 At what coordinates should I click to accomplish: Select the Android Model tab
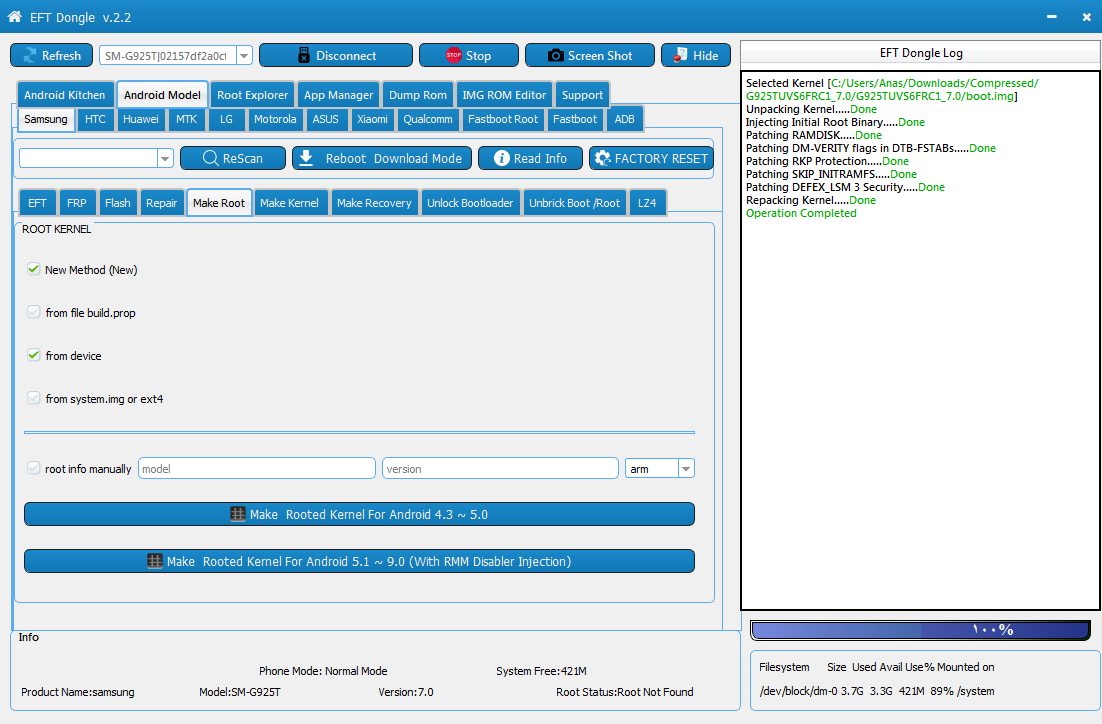click(x=162, y=95)
